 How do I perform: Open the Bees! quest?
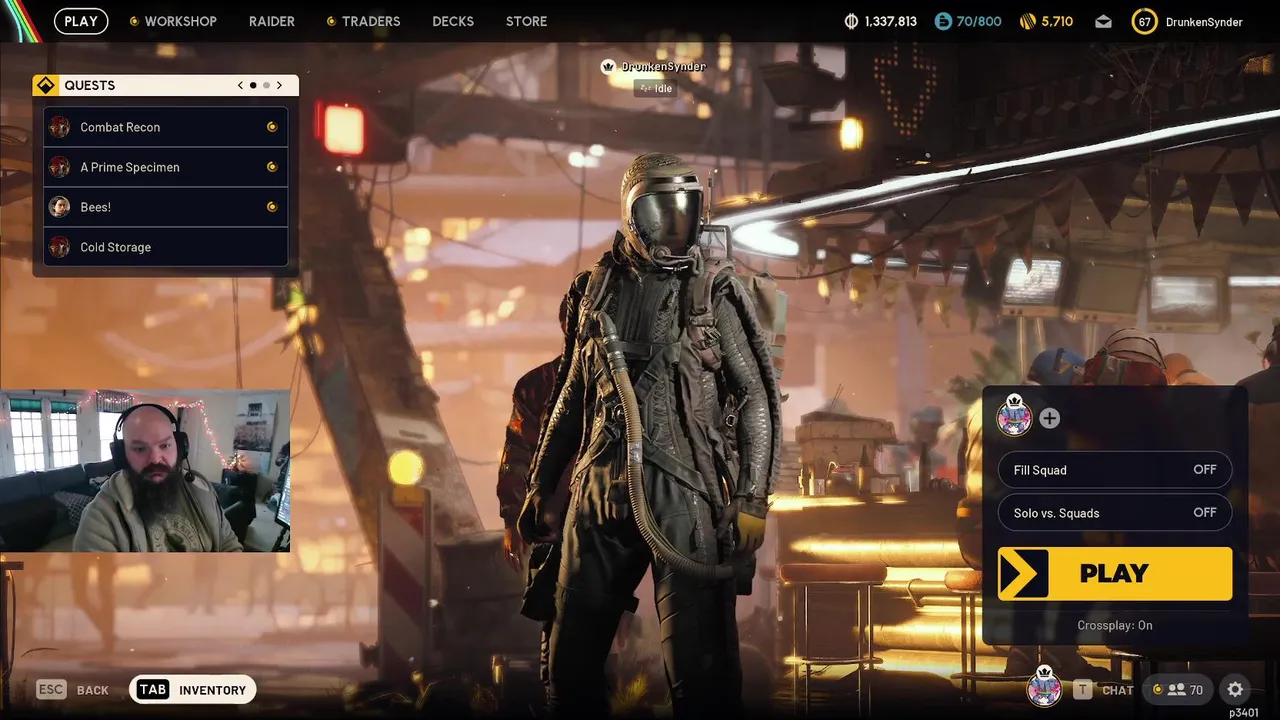click(x=166, y=207)
